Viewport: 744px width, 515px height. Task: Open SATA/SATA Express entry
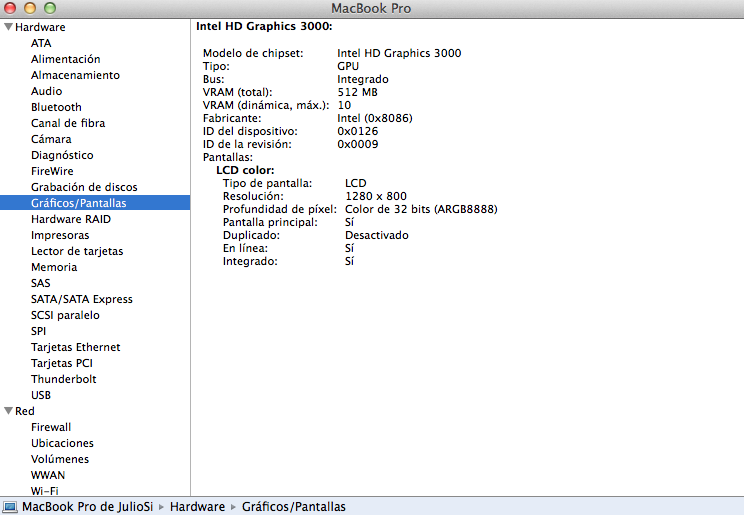coord(82,300)
